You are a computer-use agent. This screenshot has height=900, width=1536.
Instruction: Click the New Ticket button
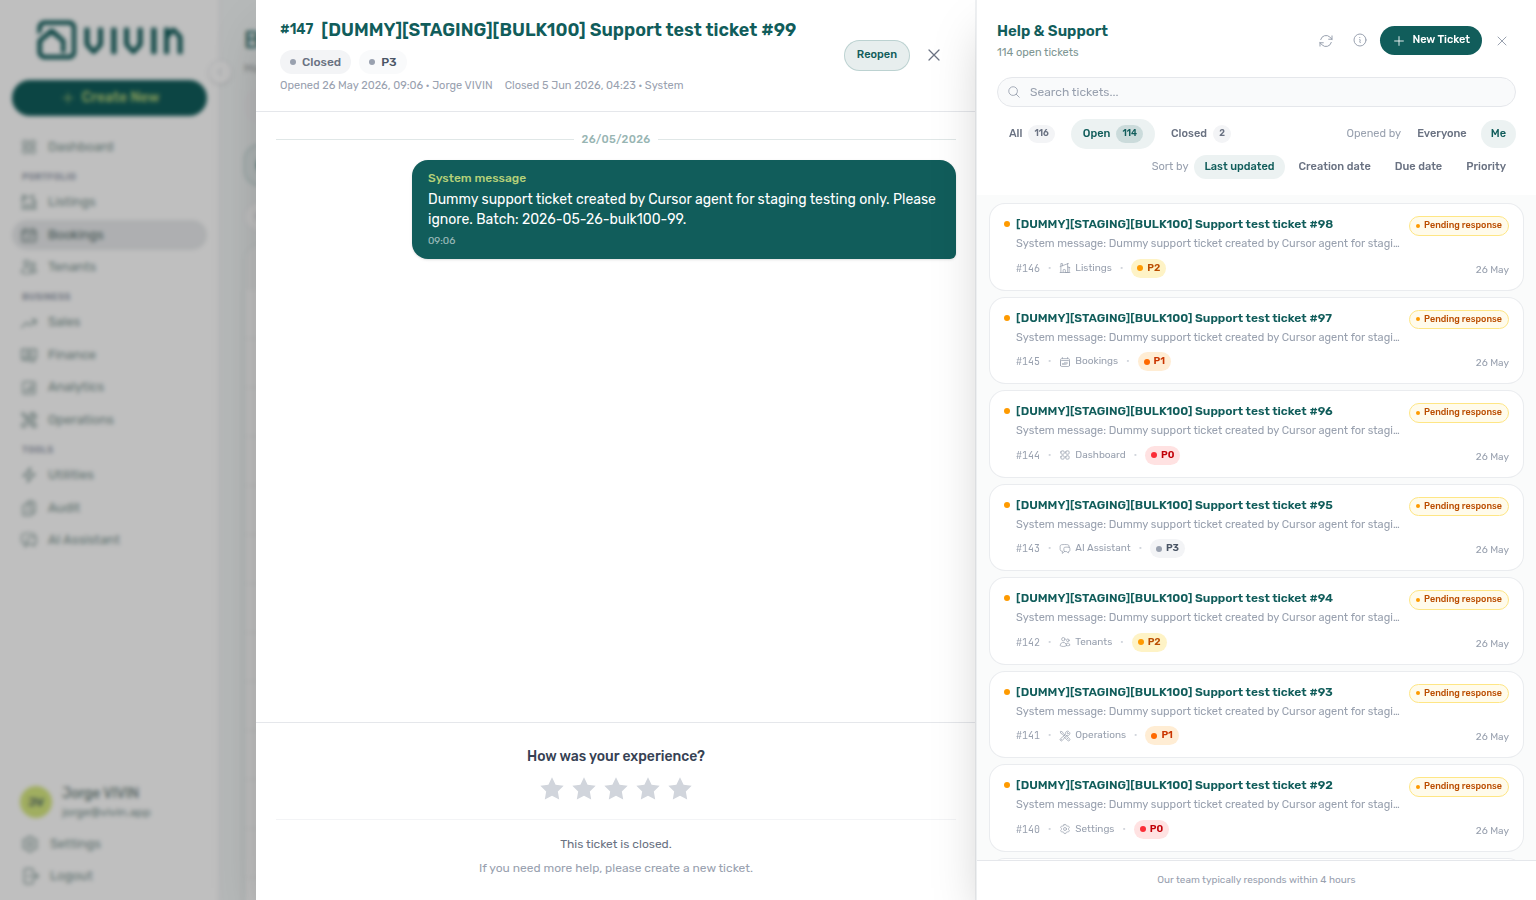(1431, 40)
